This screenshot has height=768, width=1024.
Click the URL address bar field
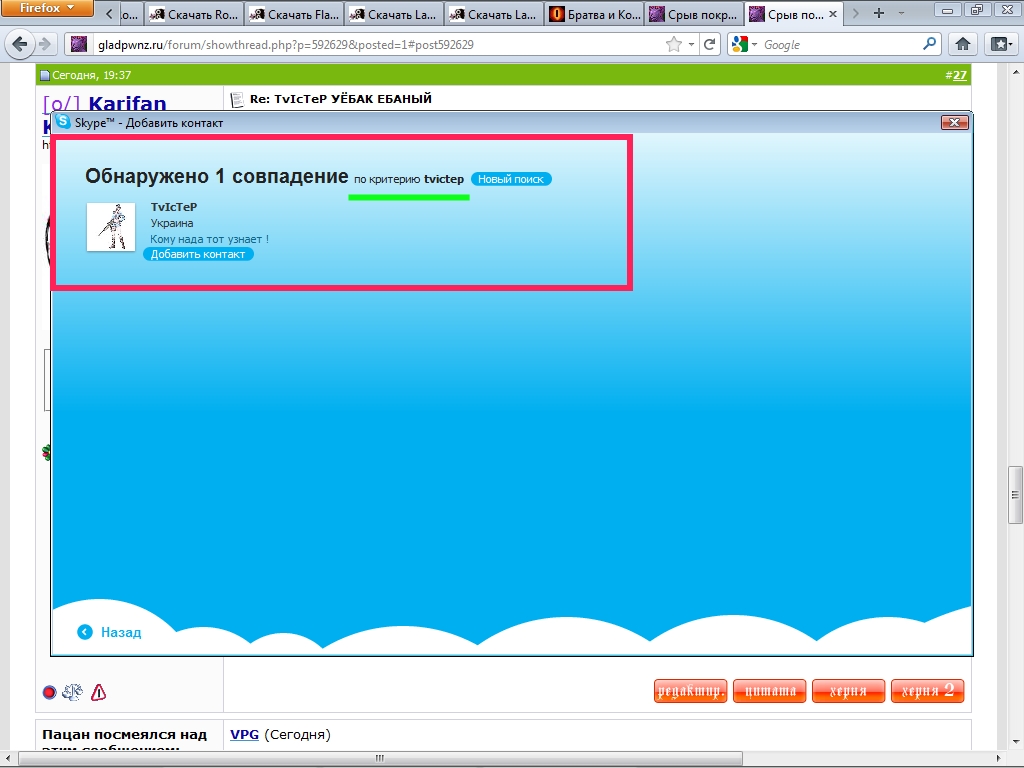coord(370,44)
